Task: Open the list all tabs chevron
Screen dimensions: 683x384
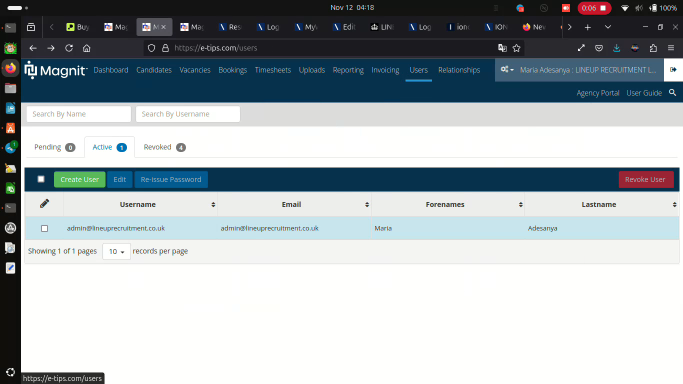Action: pos(608,27)
